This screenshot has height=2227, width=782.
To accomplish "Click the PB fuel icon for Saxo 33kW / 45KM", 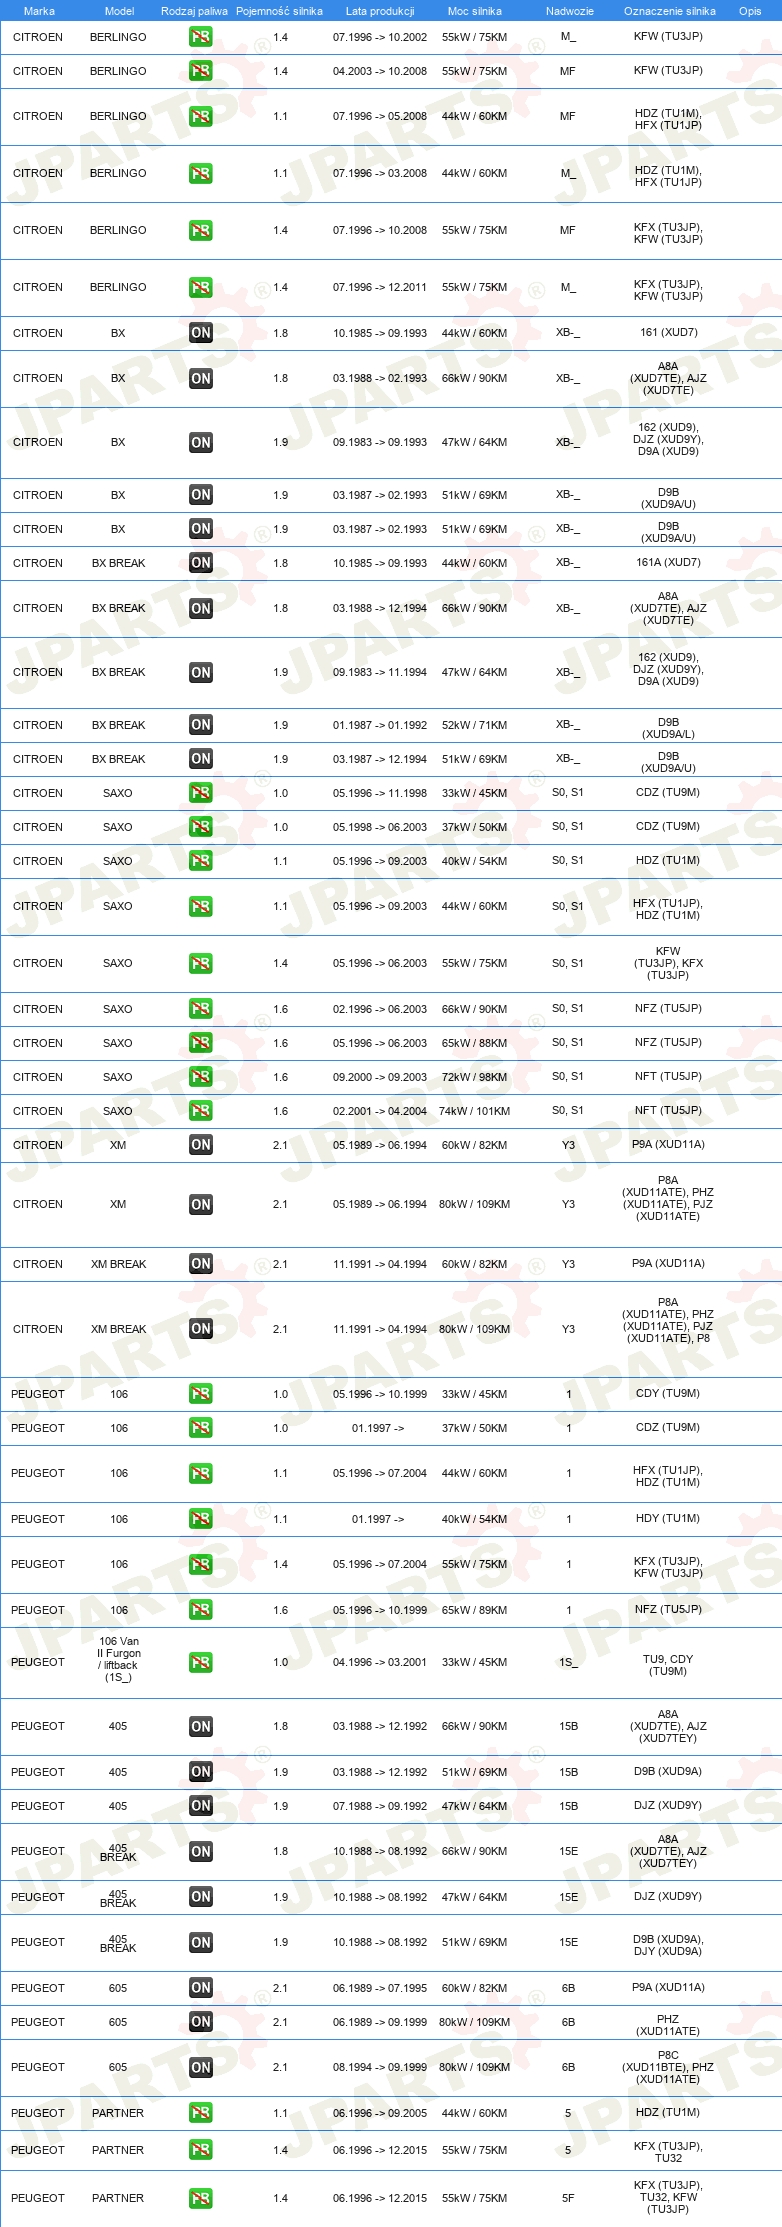I will pyautogui.click(x=201, y=793).
